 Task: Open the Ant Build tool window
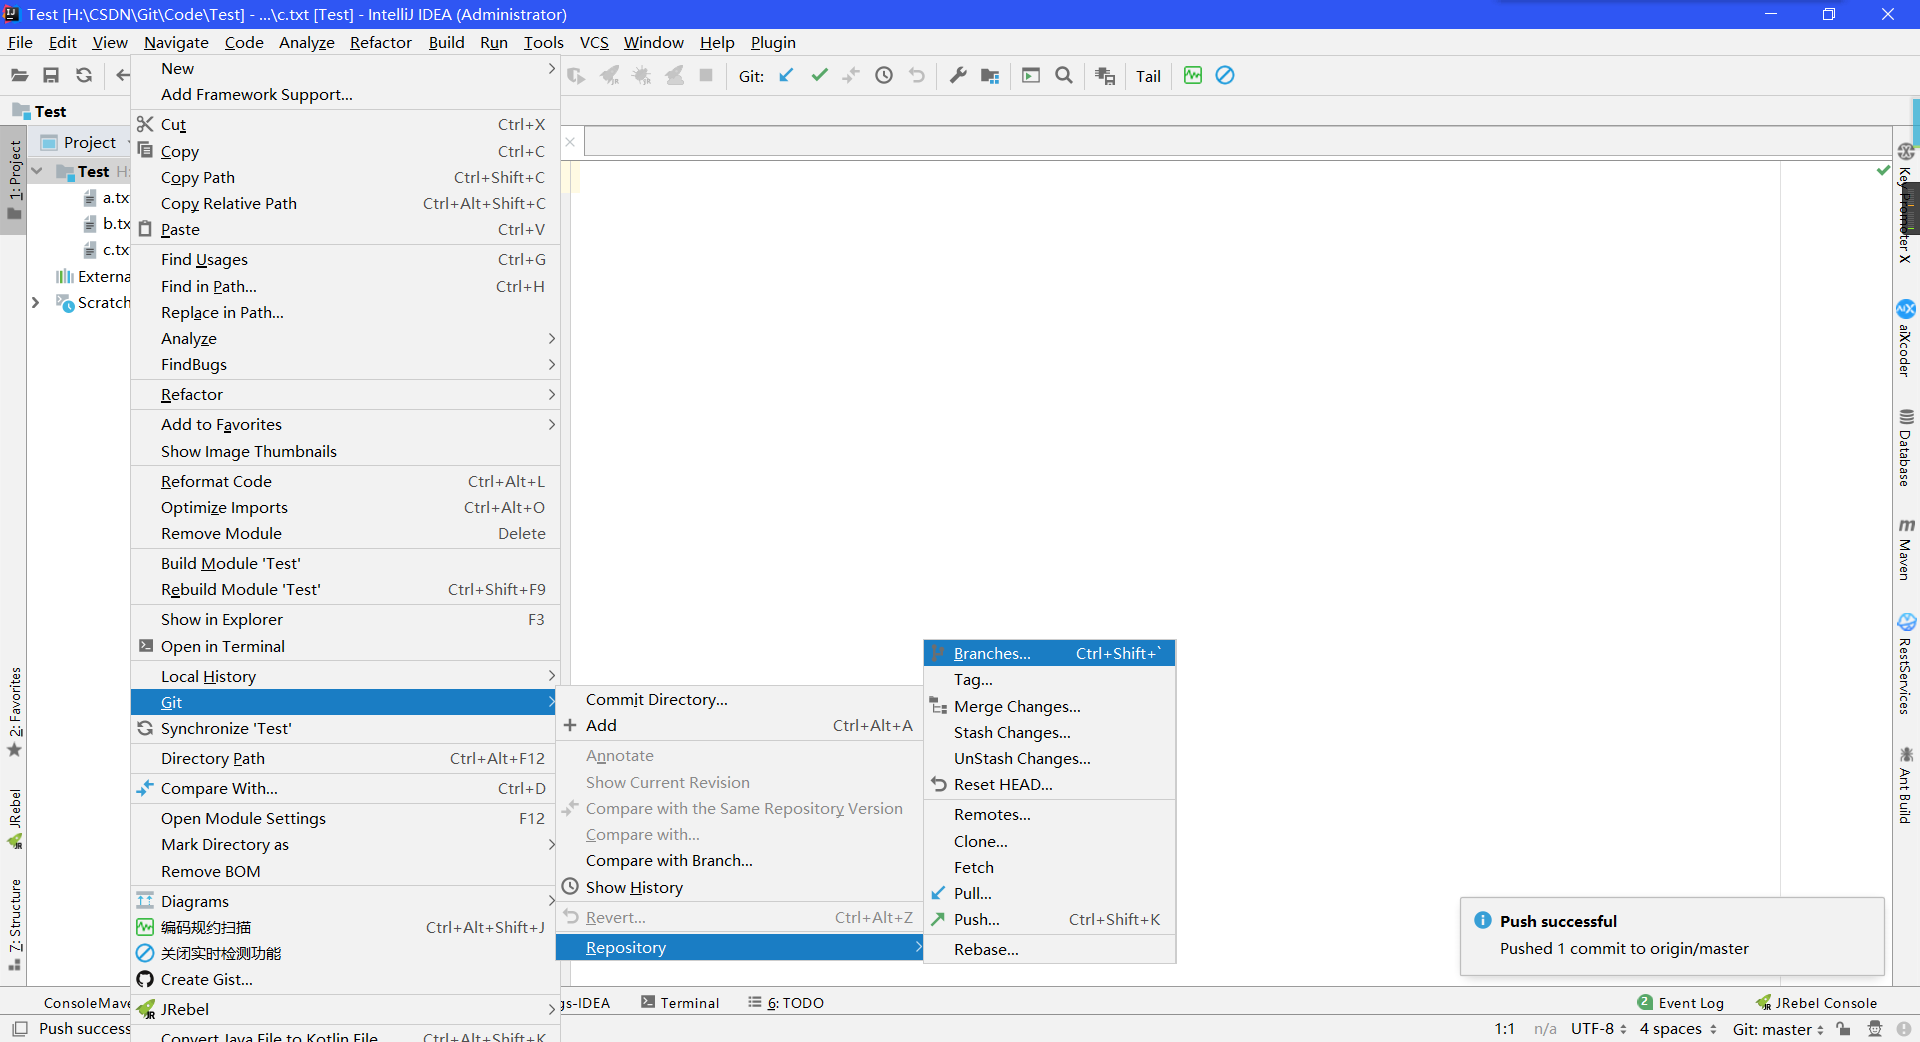point(1906,785)
